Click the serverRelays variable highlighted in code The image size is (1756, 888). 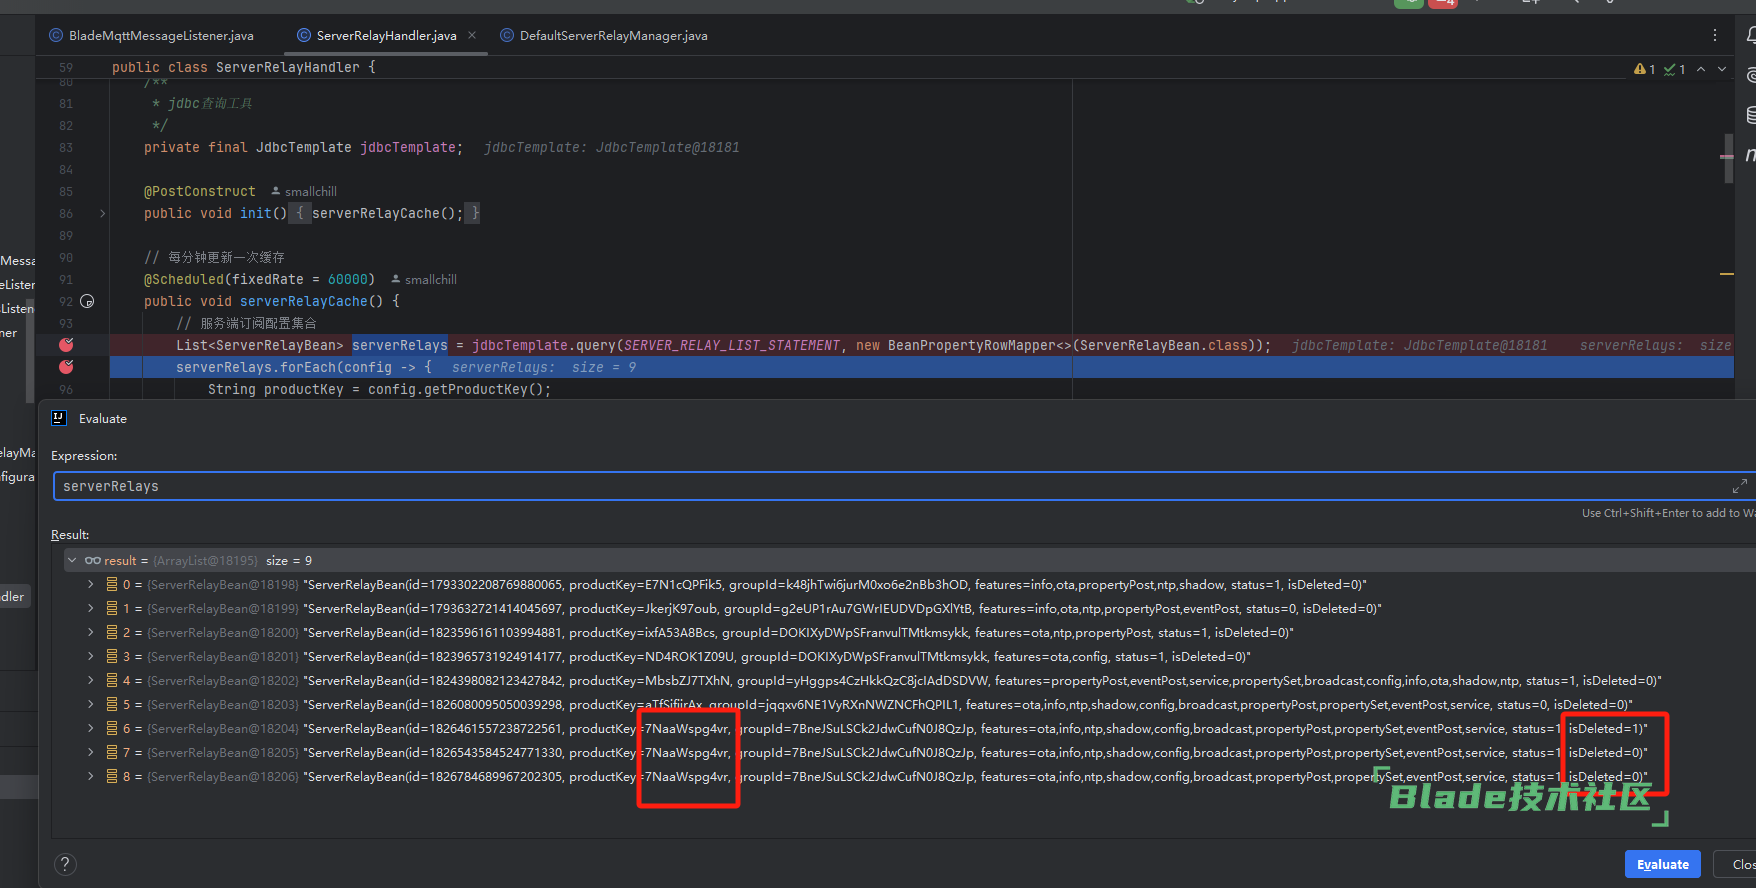[x=400, y=345]
